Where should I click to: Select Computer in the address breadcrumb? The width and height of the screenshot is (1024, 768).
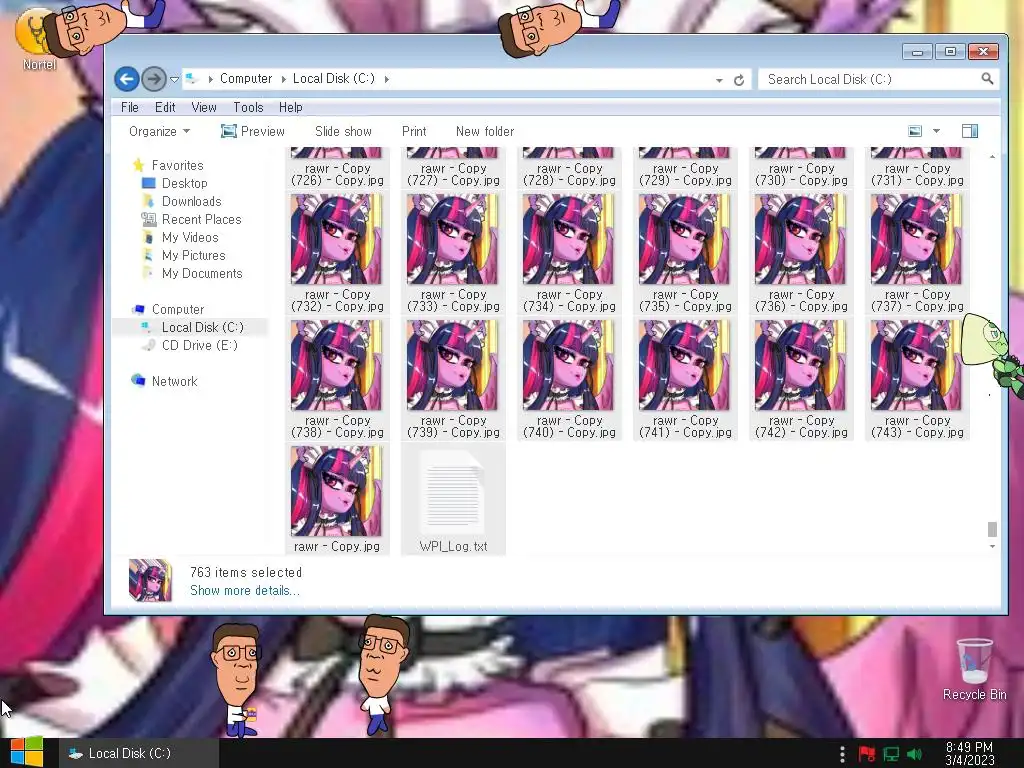[246, 78]
